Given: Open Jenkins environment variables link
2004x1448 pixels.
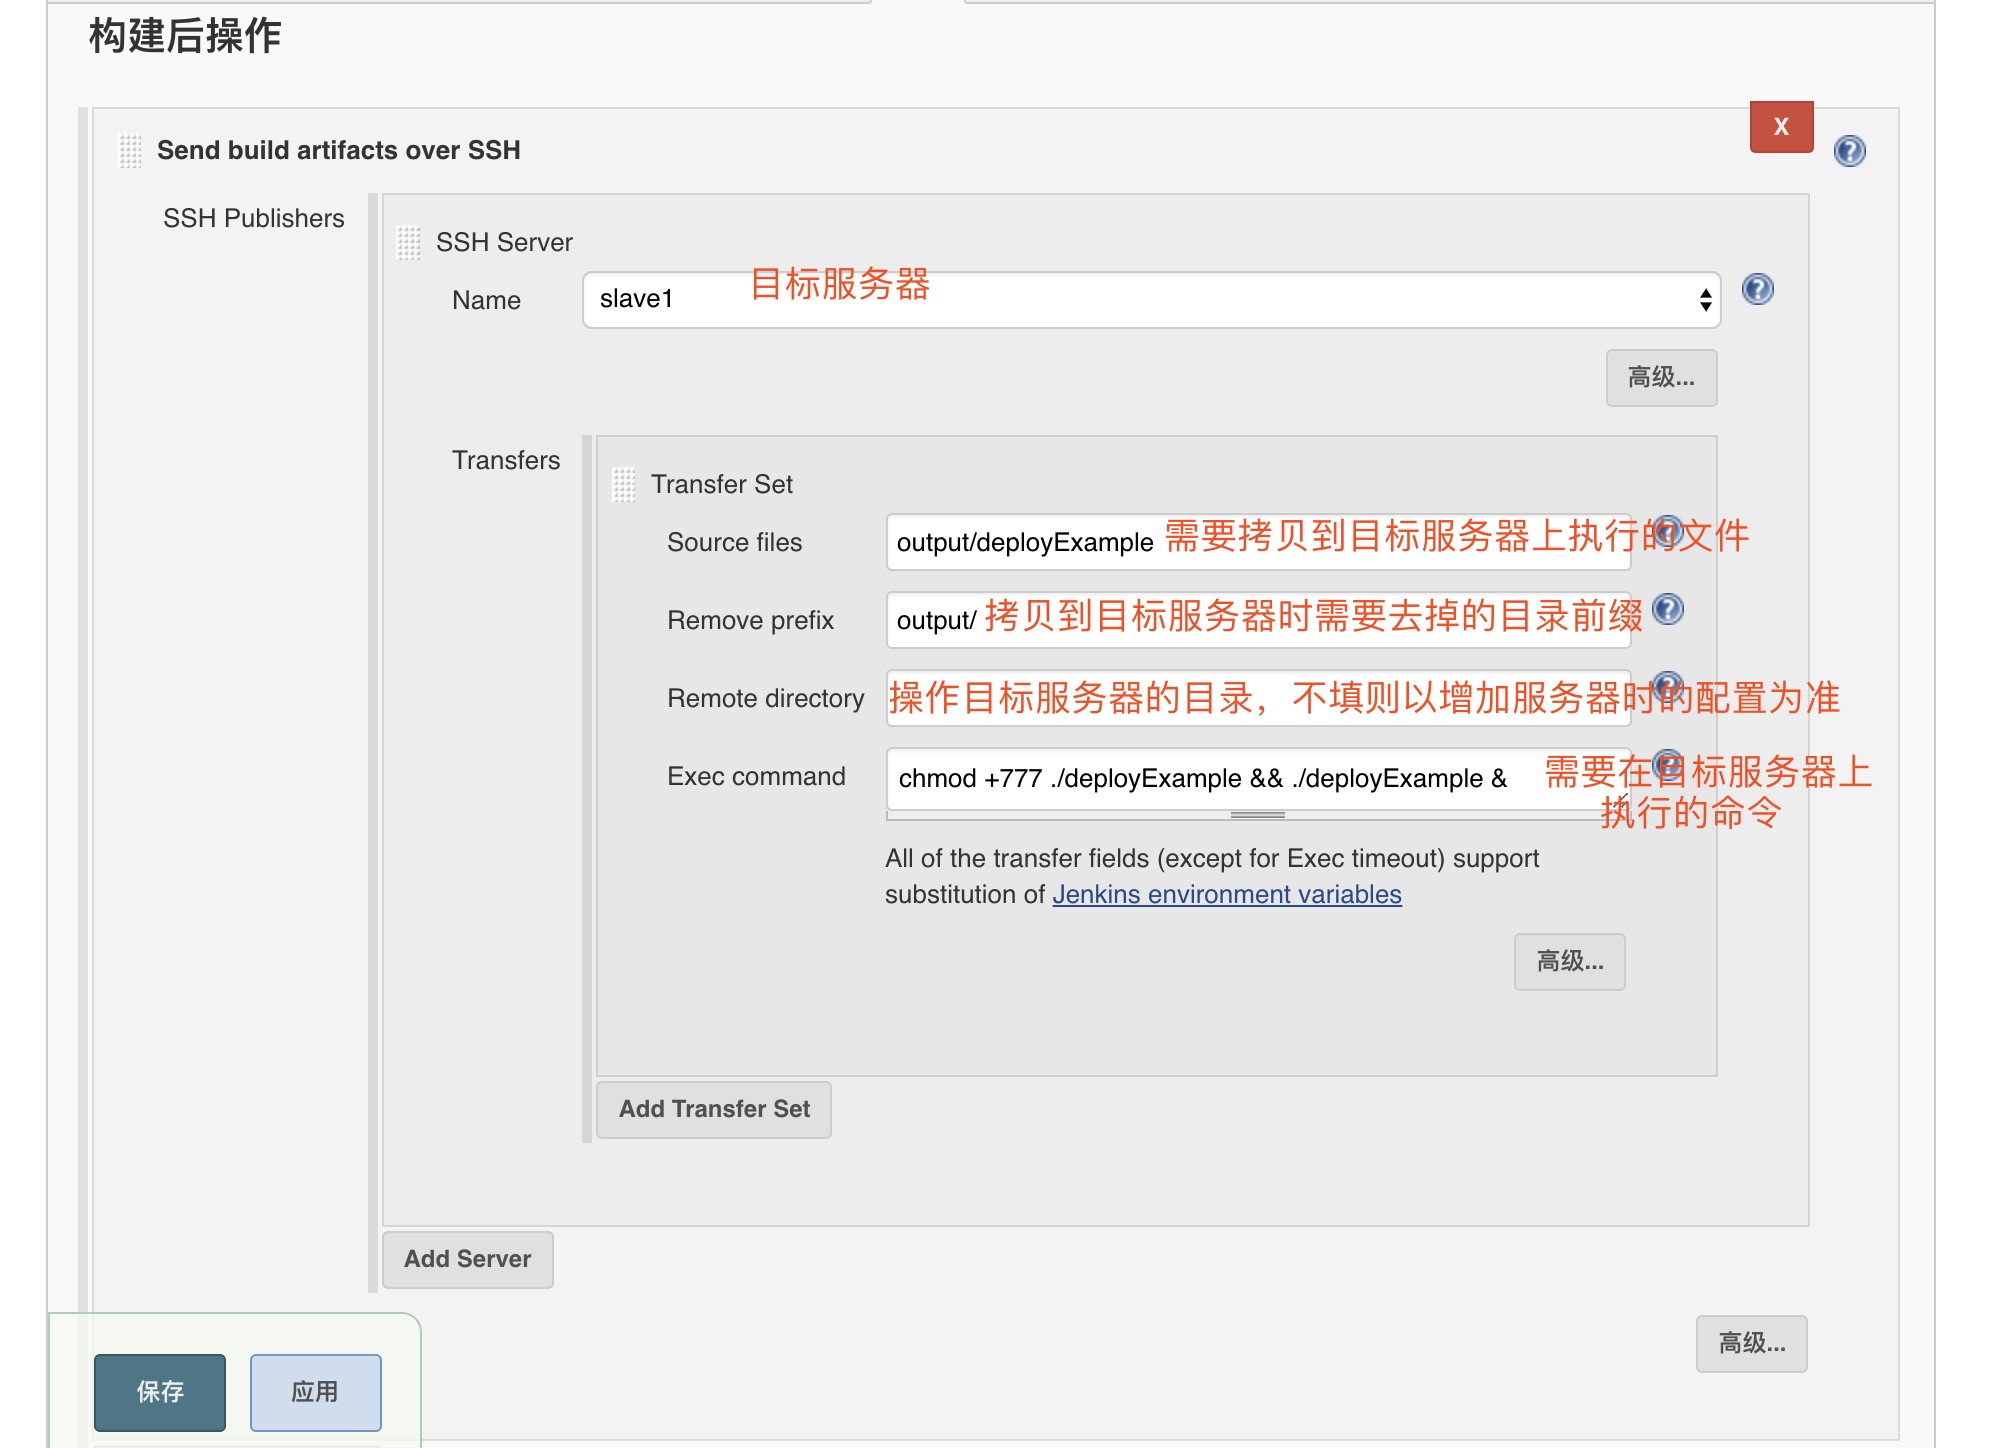Looking at the screenshot, I should pos(1226,894).
